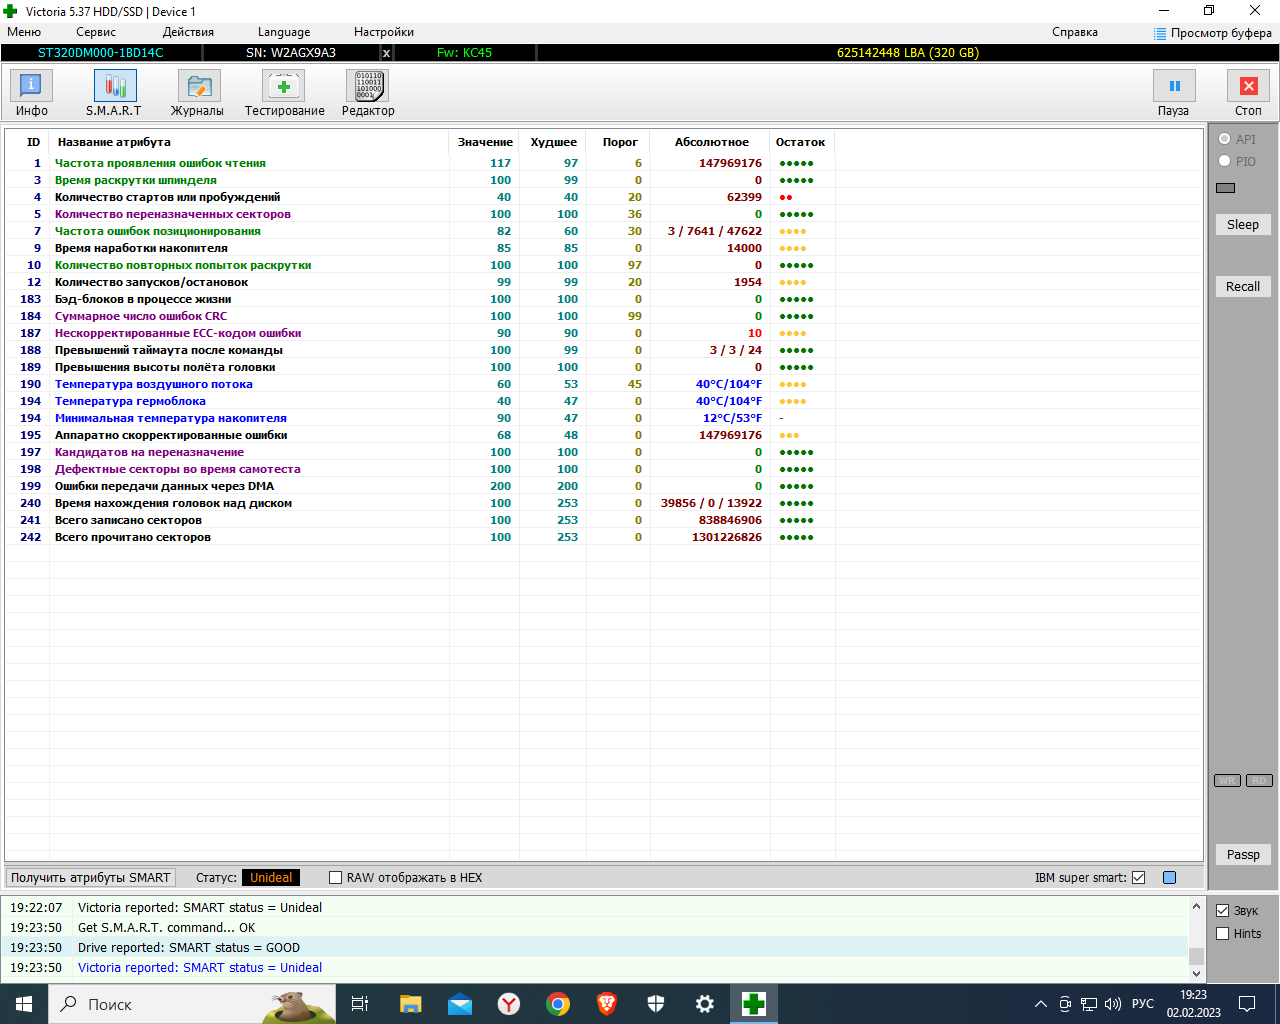The image size is (1280, 1024).
Task: Open Task View from the taskbar
Action: [x=360, y=1004]
